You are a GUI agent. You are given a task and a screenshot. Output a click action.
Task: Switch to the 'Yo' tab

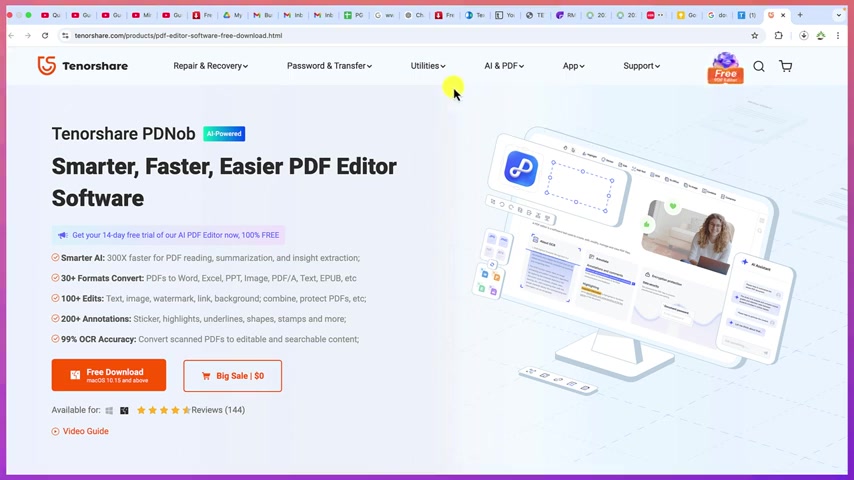point(505,15)
